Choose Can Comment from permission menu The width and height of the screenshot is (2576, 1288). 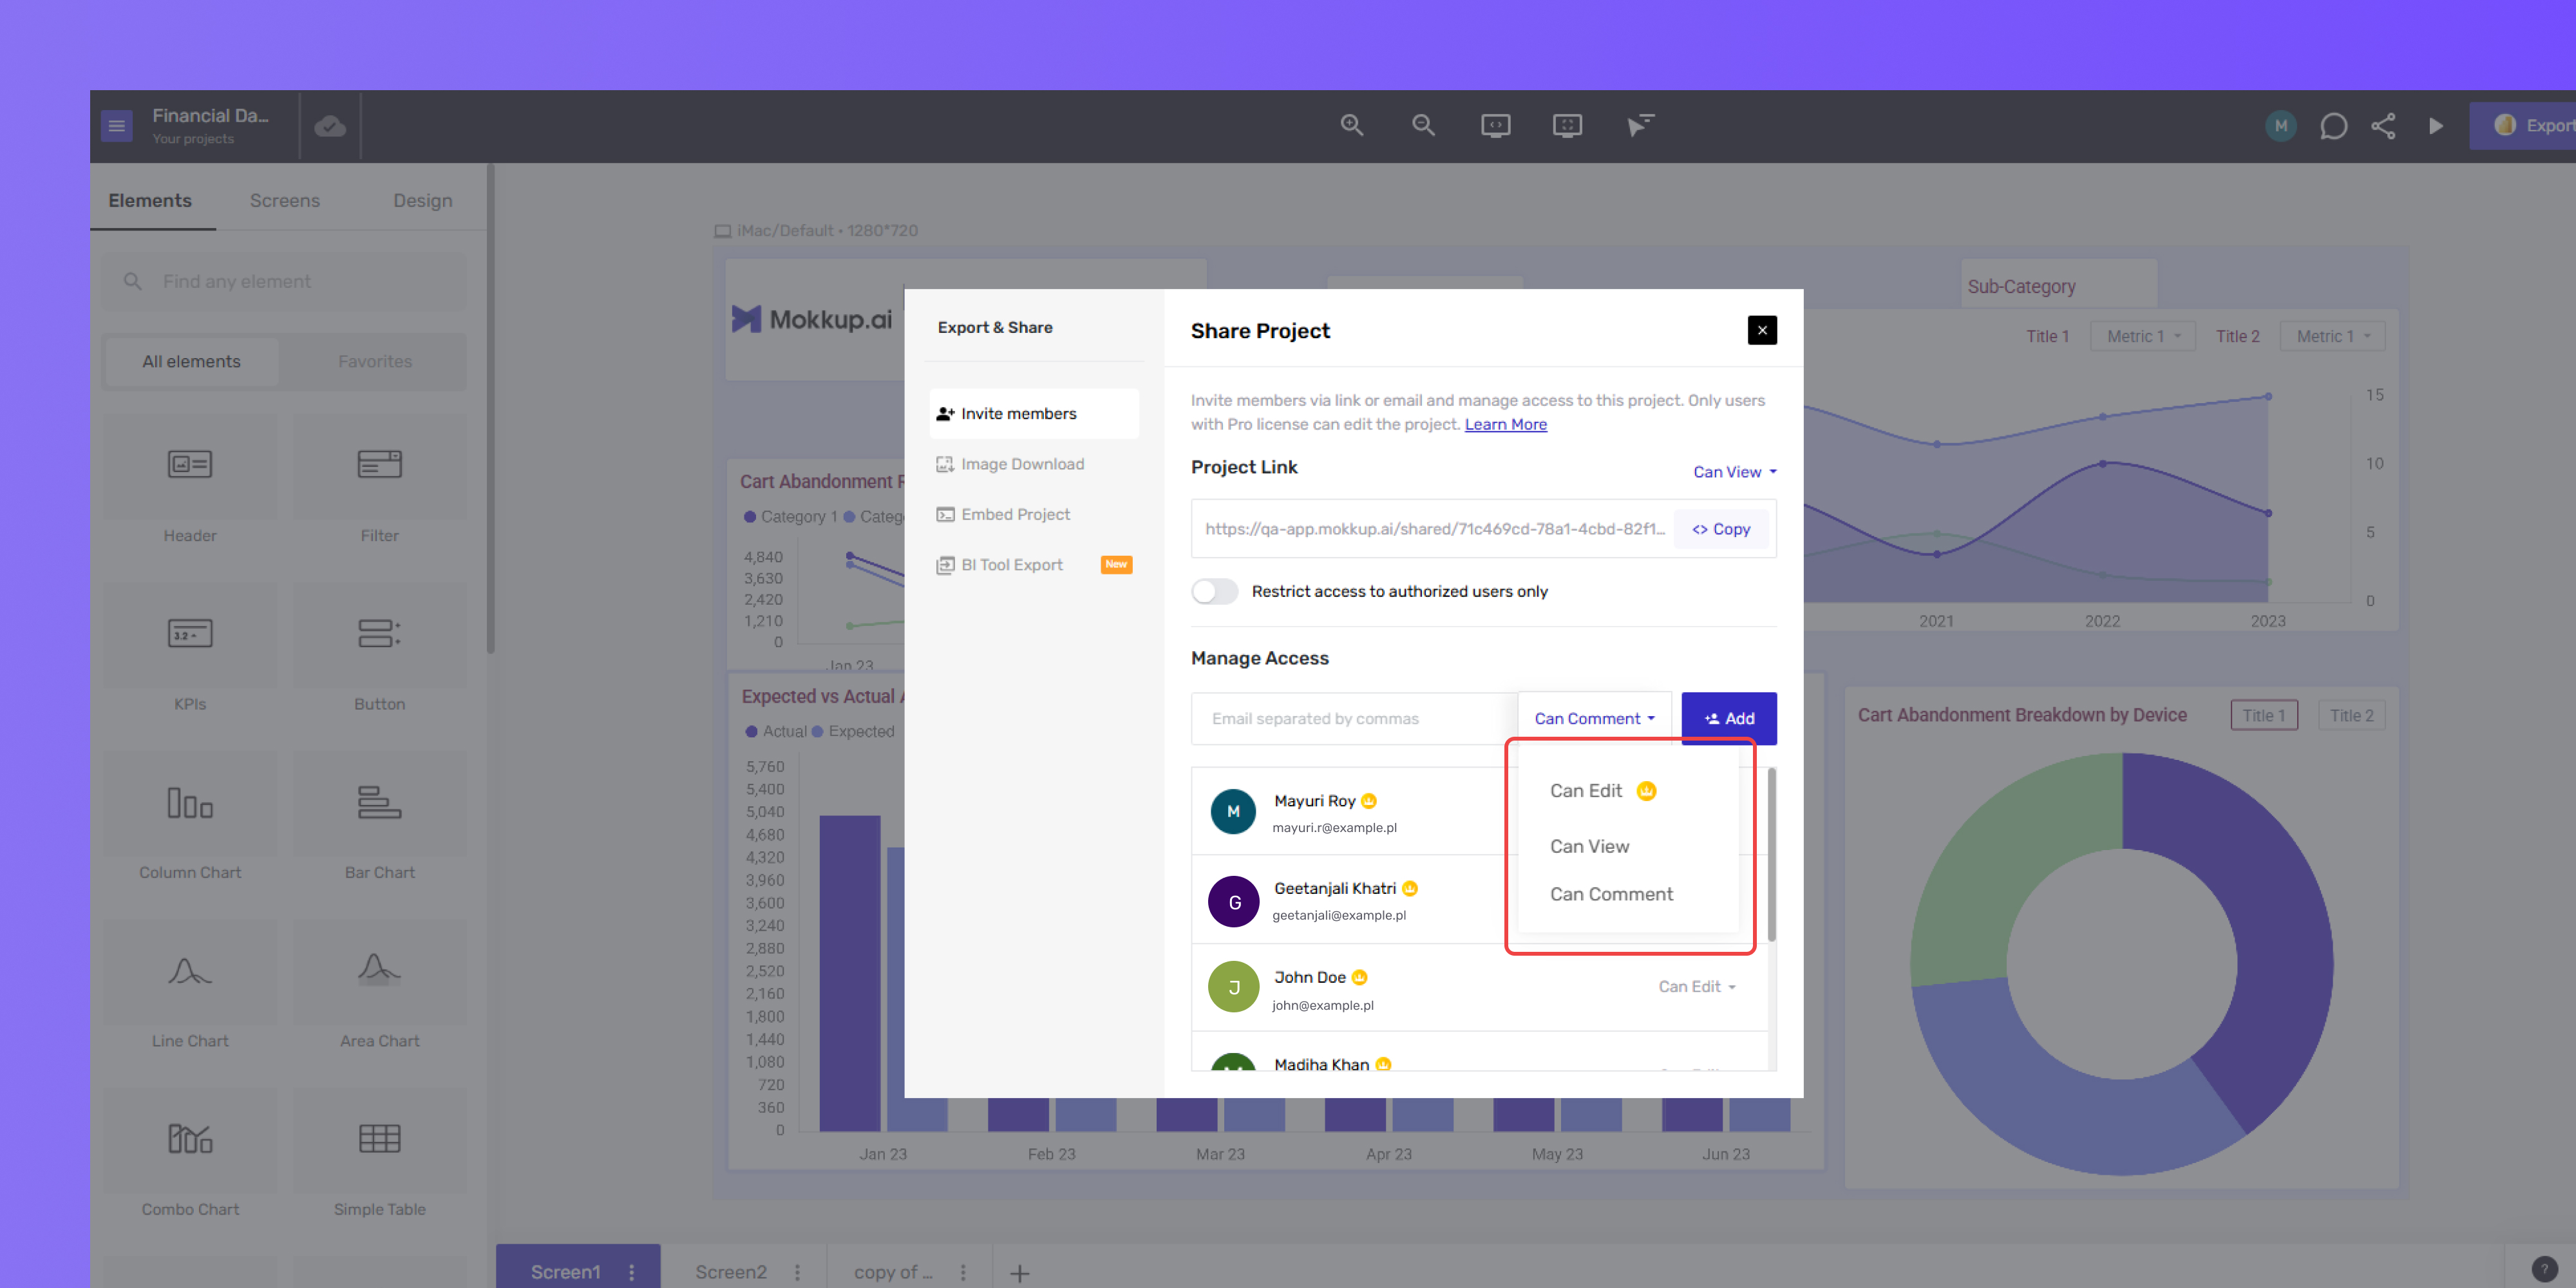[x=1611, y=894]
